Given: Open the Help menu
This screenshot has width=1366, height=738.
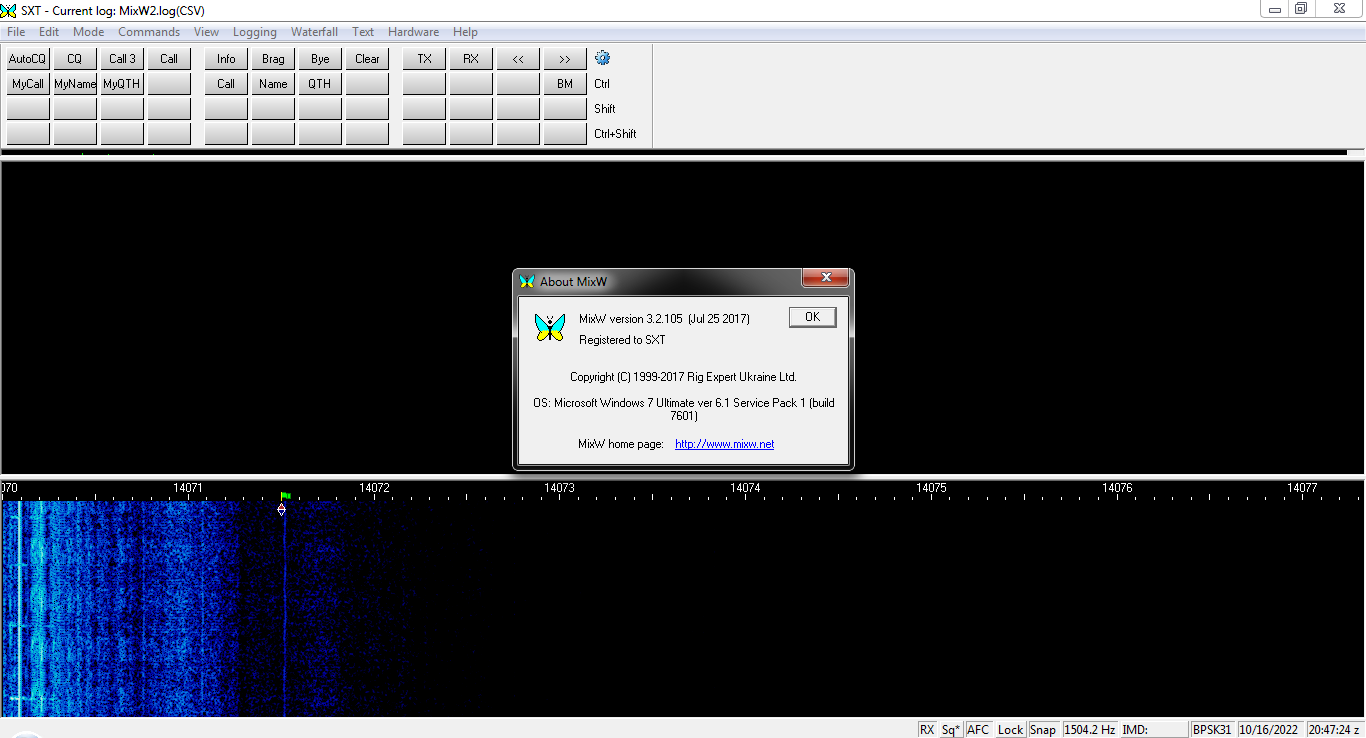Looking at the screenshot, I should [x=465, y=32].
